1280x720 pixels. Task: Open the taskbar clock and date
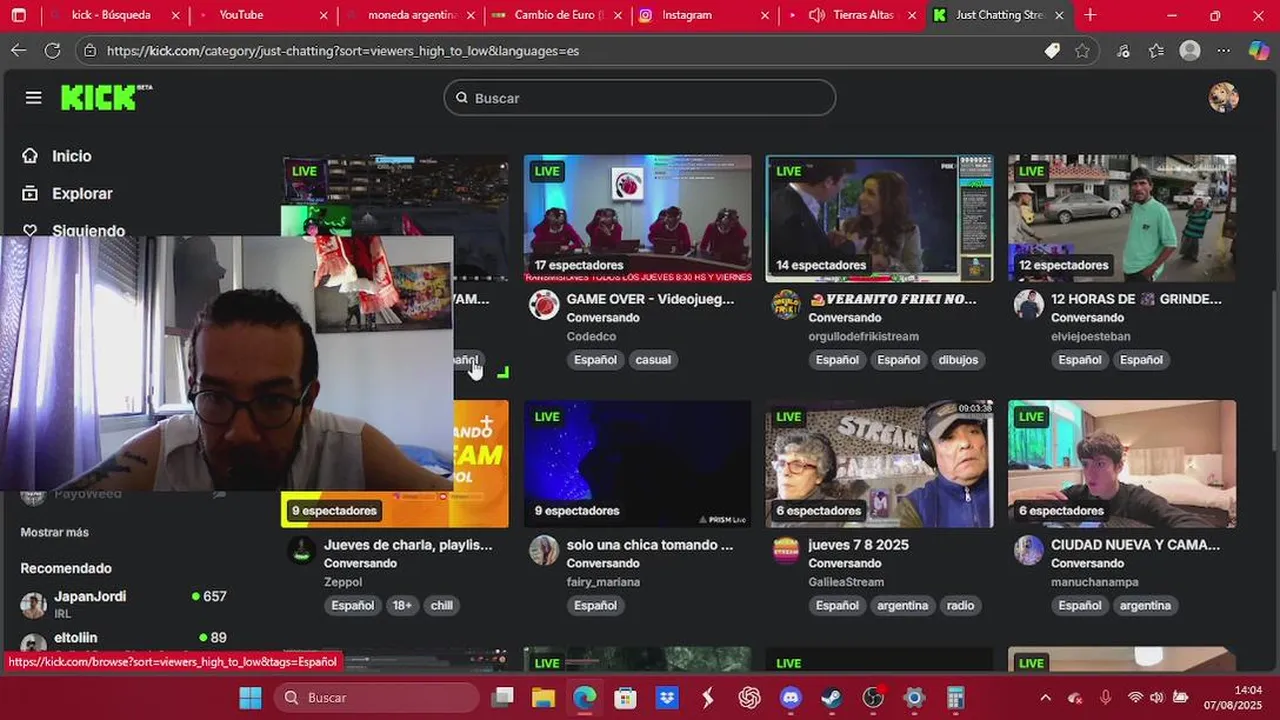pos(1233,697)
